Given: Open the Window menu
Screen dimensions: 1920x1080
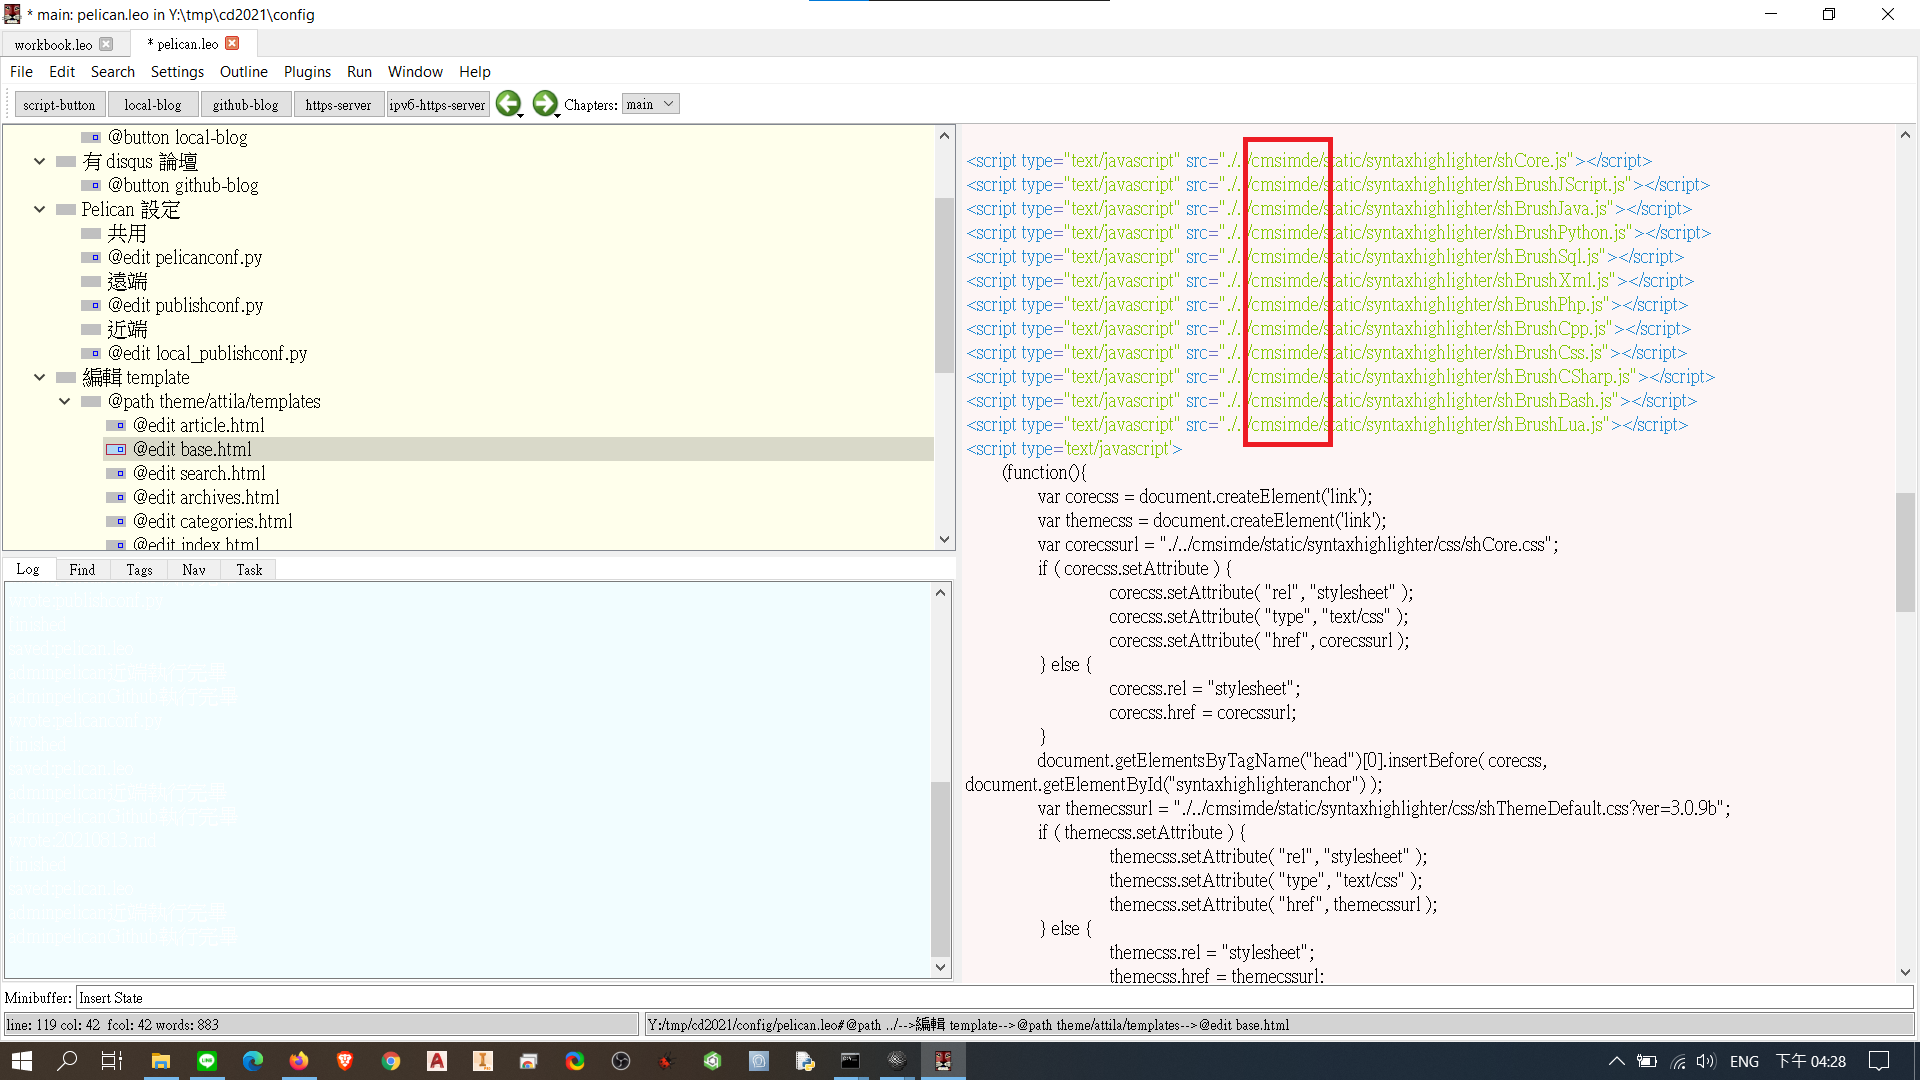Looking at the screenshot, I should tap(415, 72).
